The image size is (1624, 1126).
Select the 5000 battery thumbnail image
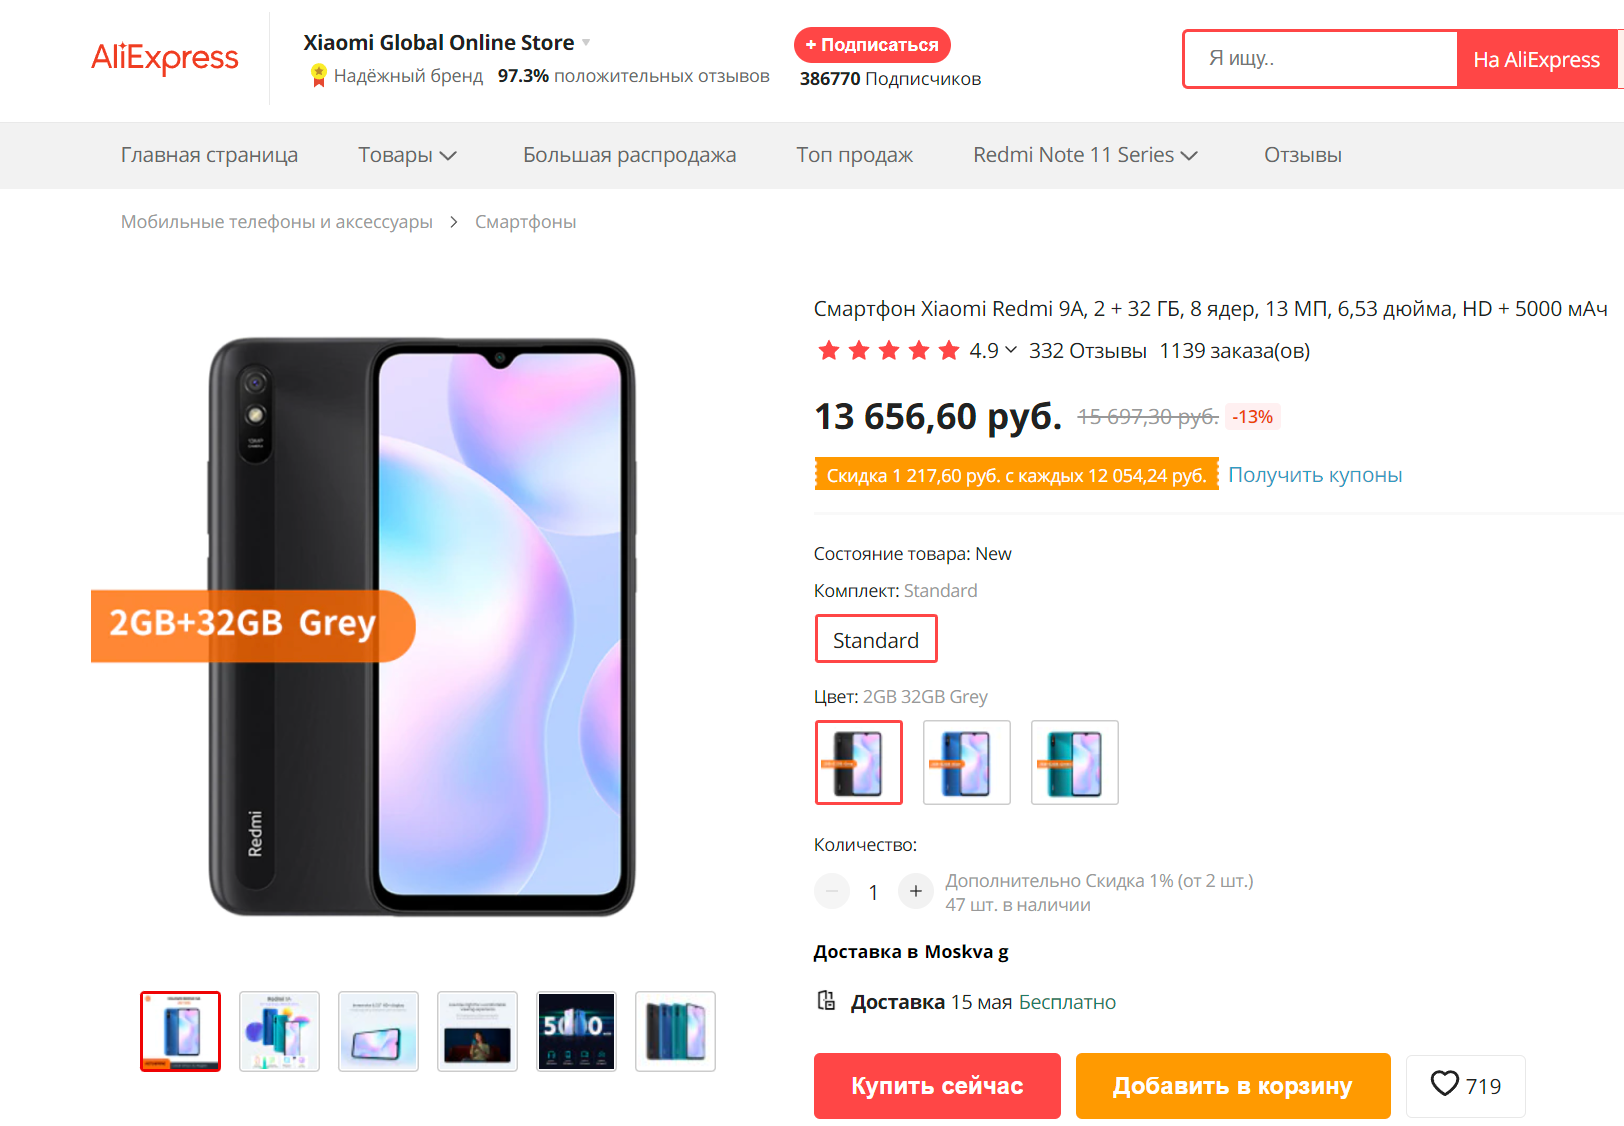576,1031
